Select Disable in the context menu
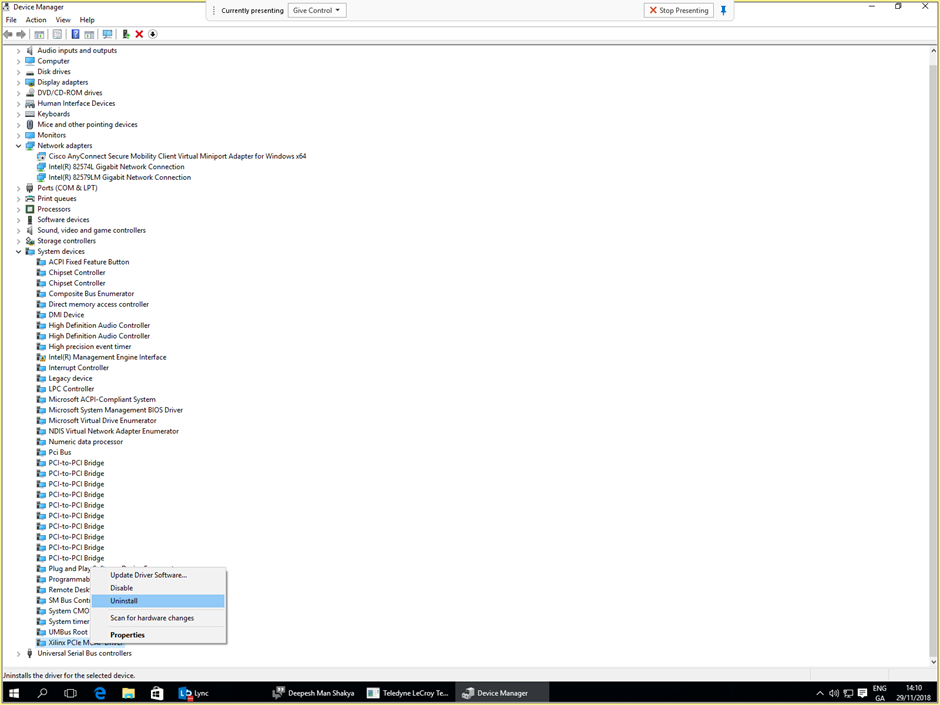 (122, 588)
